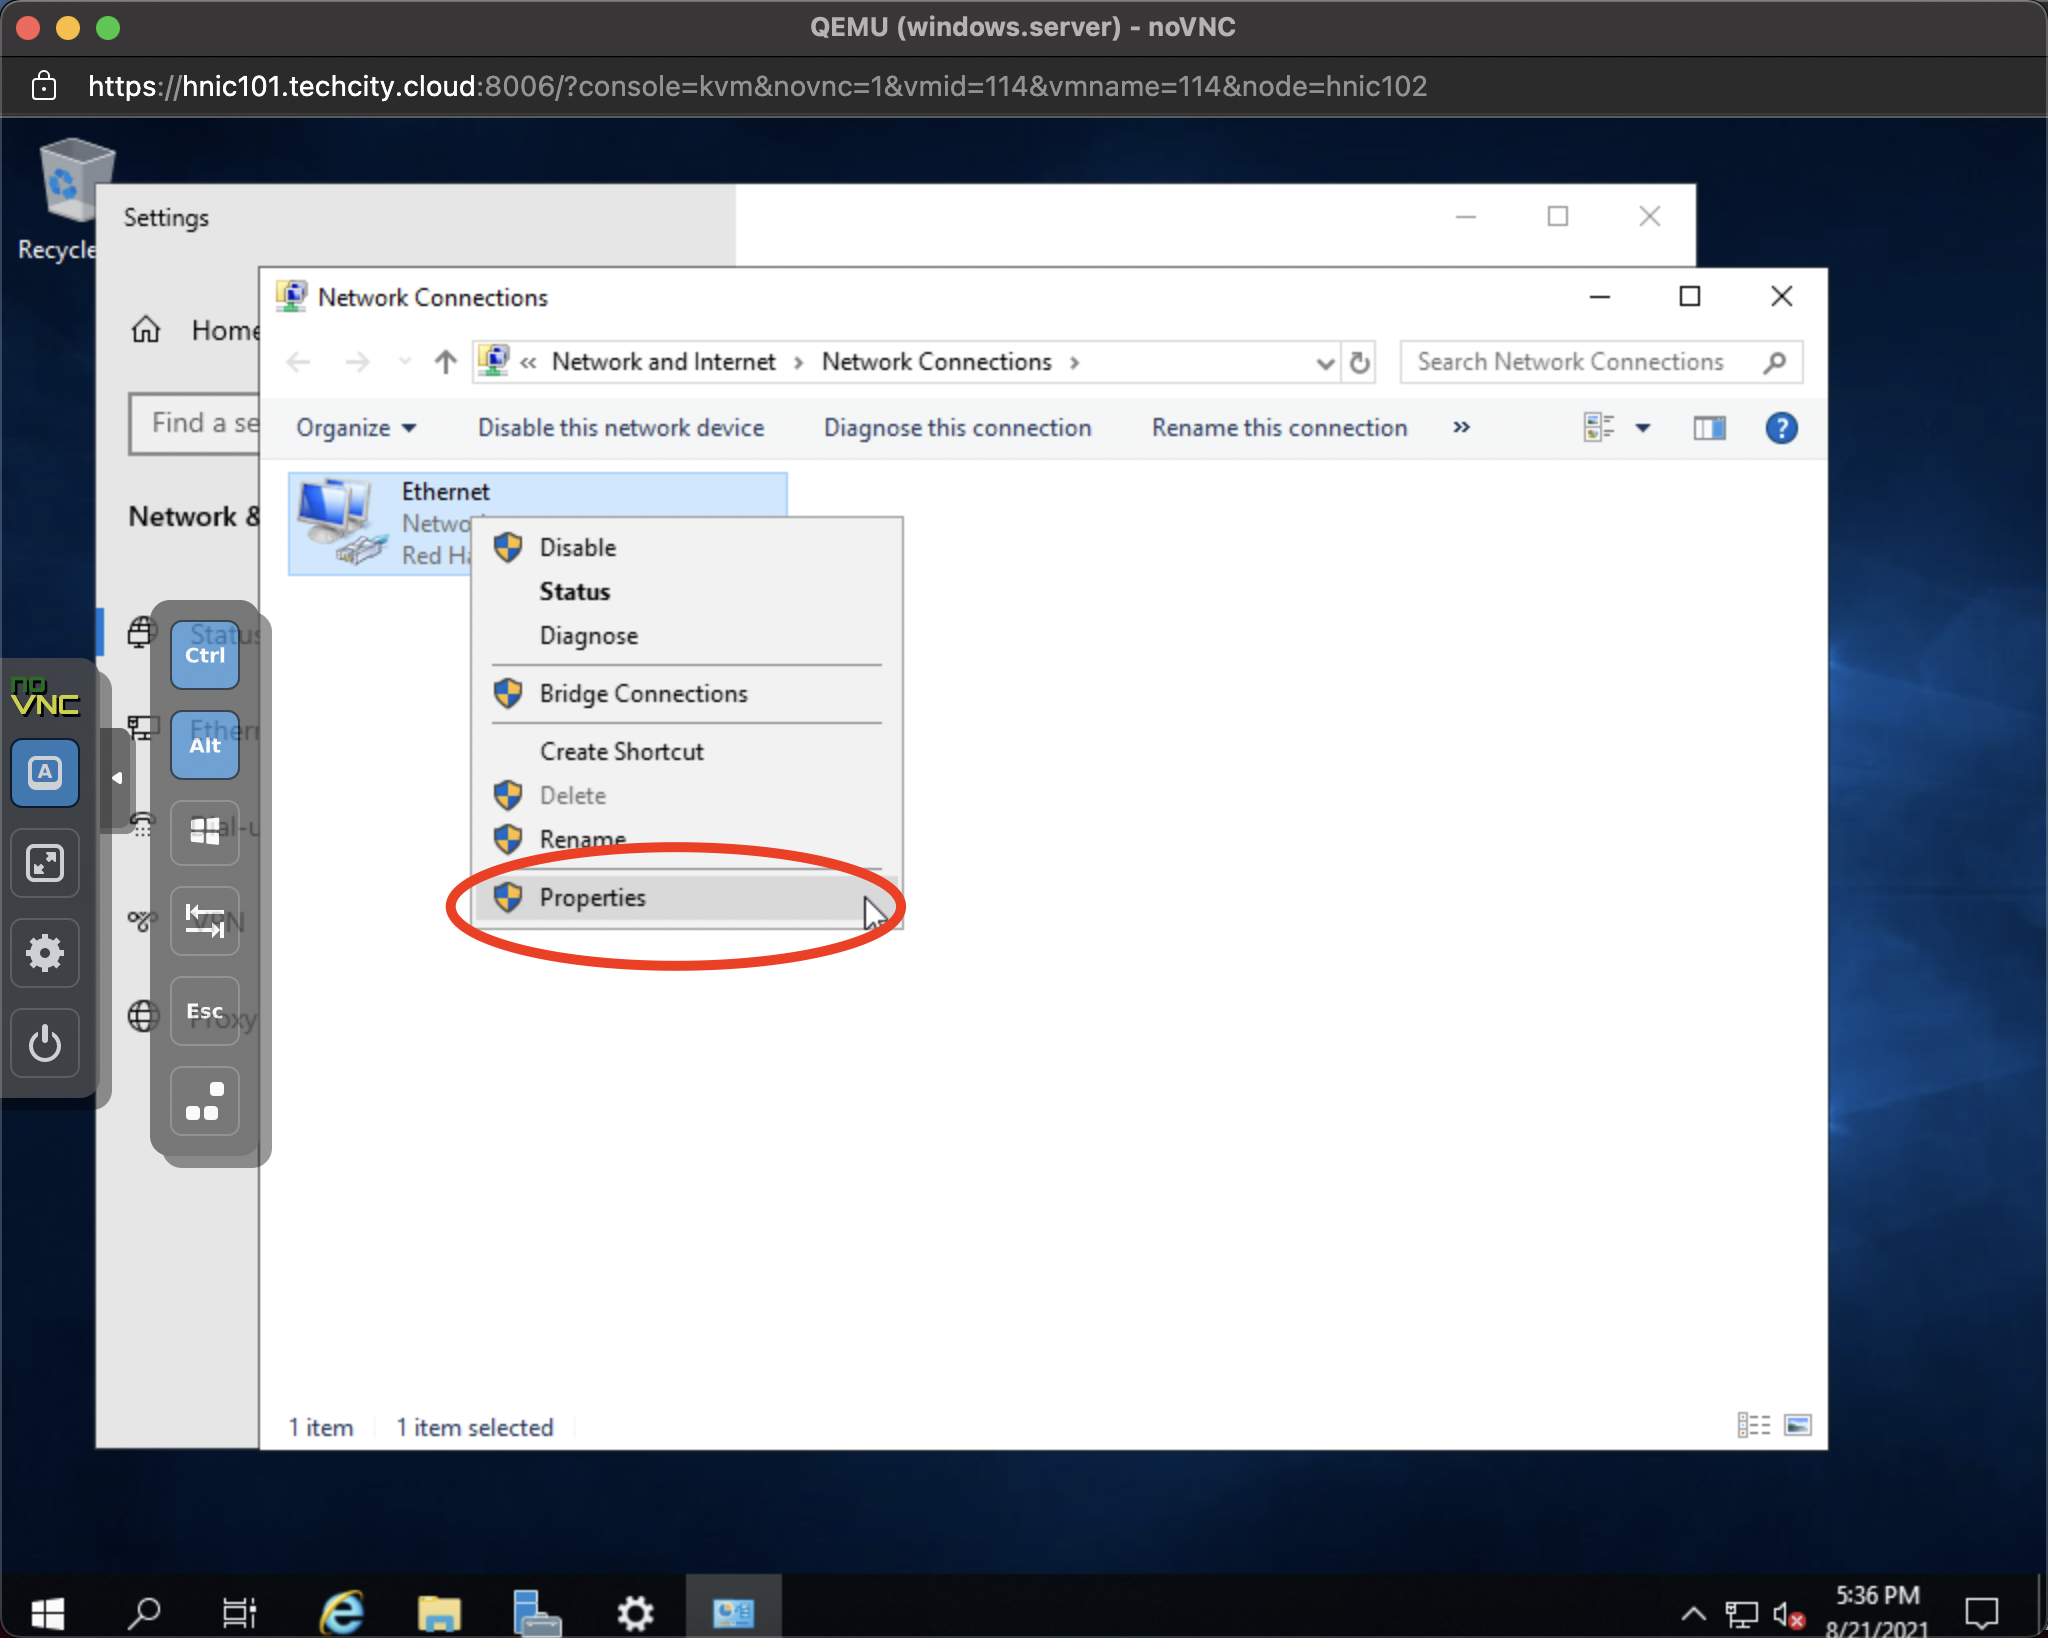
Task: Toggle noVNC Alt key button
Action: click(x=205, y=745)
